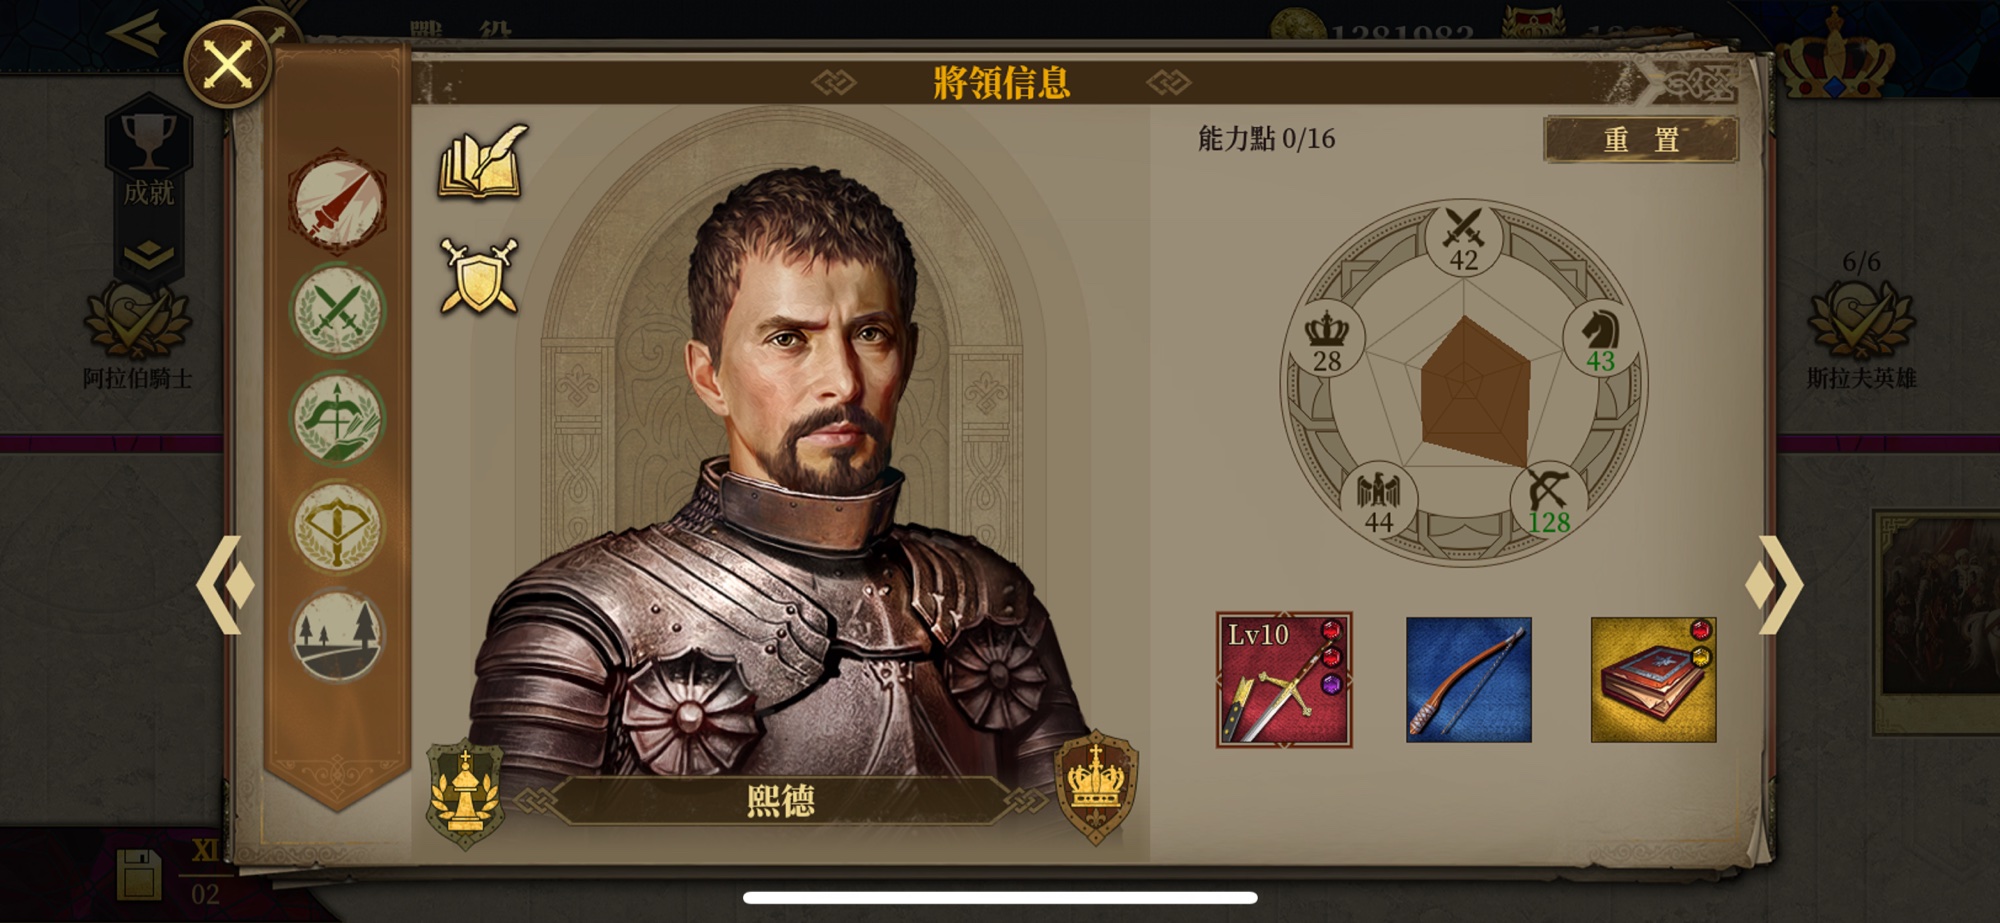This screenshot has width=2000, height=923.
Task: Tap the cavalry horse stat 43
Action: pyautogui.click(x=1600, y=340)
